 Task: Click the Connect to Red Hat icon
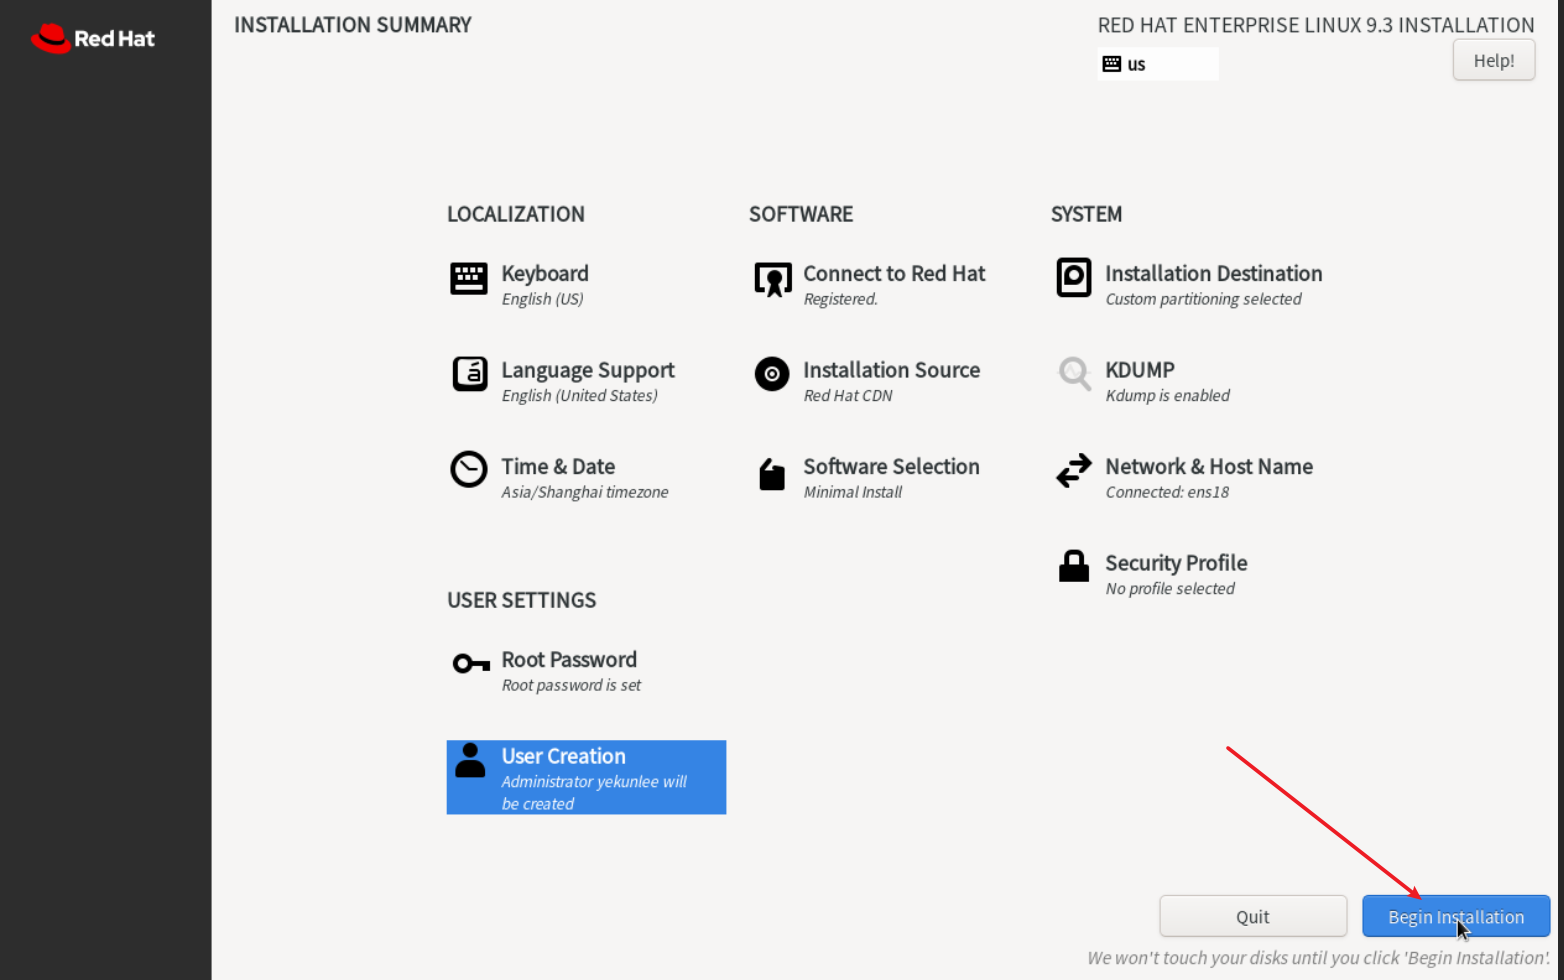point(772,279)
